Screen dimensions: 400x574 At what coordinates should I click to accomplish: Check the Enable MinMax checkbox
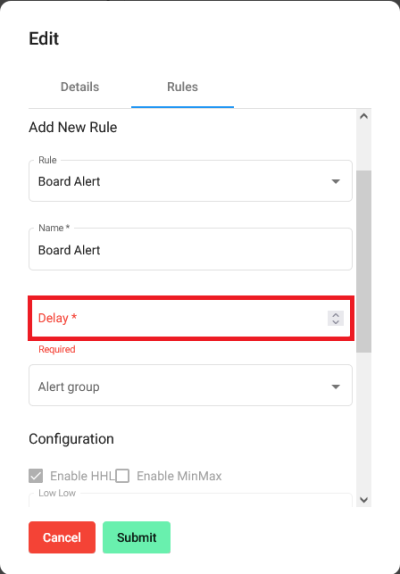point(122,476)
